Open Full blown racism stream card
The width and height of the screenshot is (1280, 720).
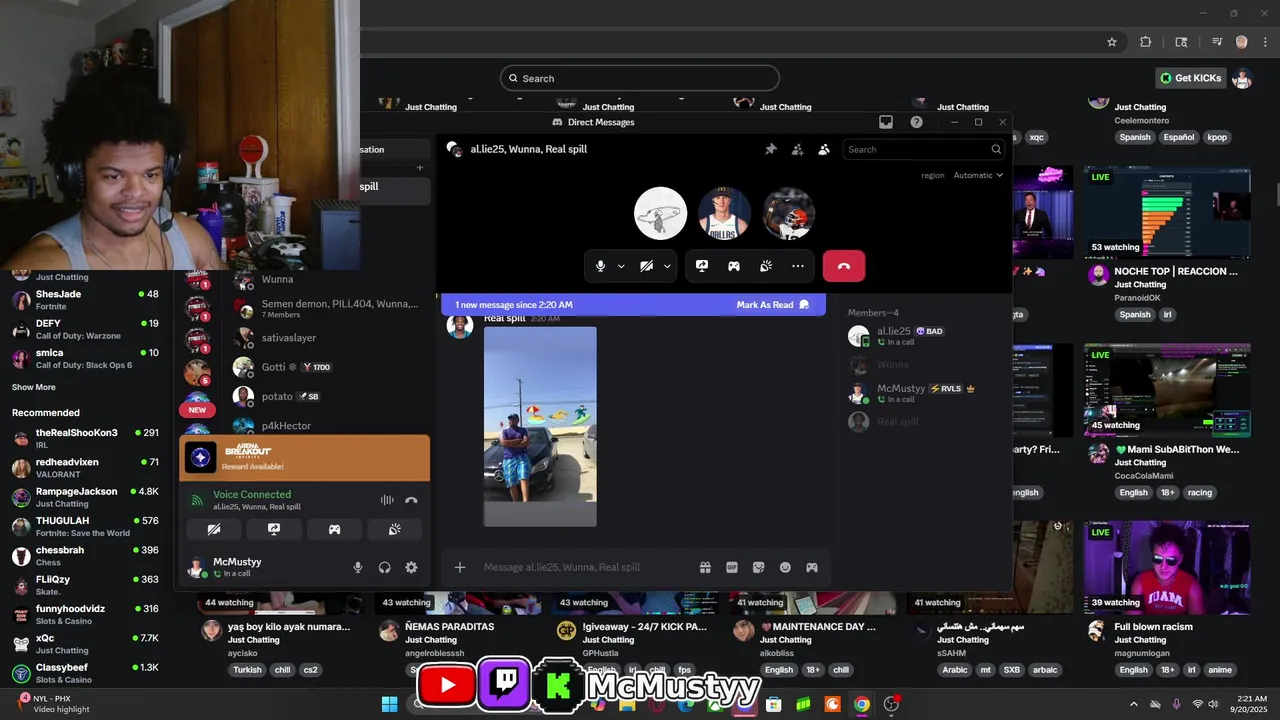click(x=1167, y=566)
